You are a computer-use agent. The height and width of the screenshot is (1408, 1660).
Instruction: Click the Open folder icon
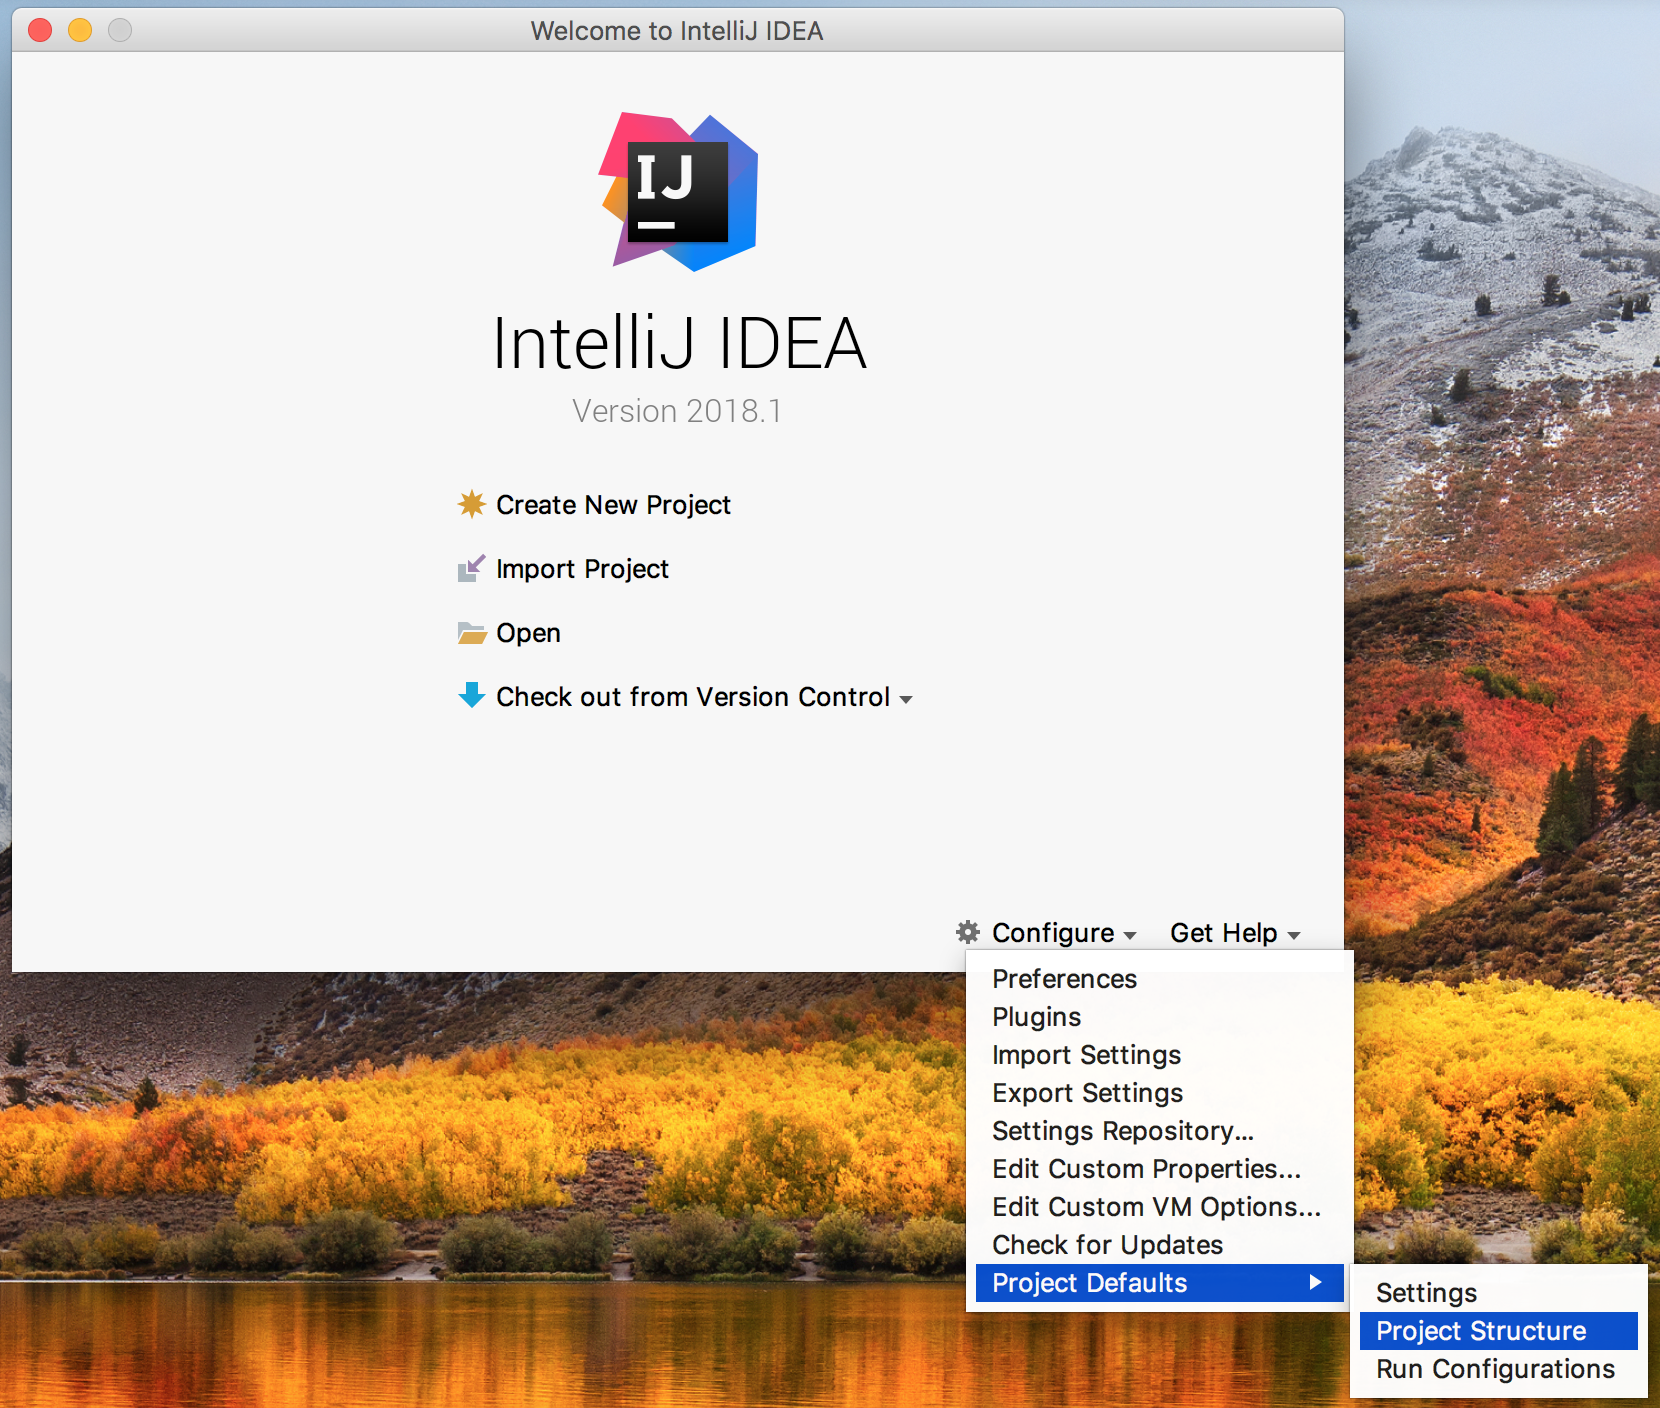[x=472, y=633]
